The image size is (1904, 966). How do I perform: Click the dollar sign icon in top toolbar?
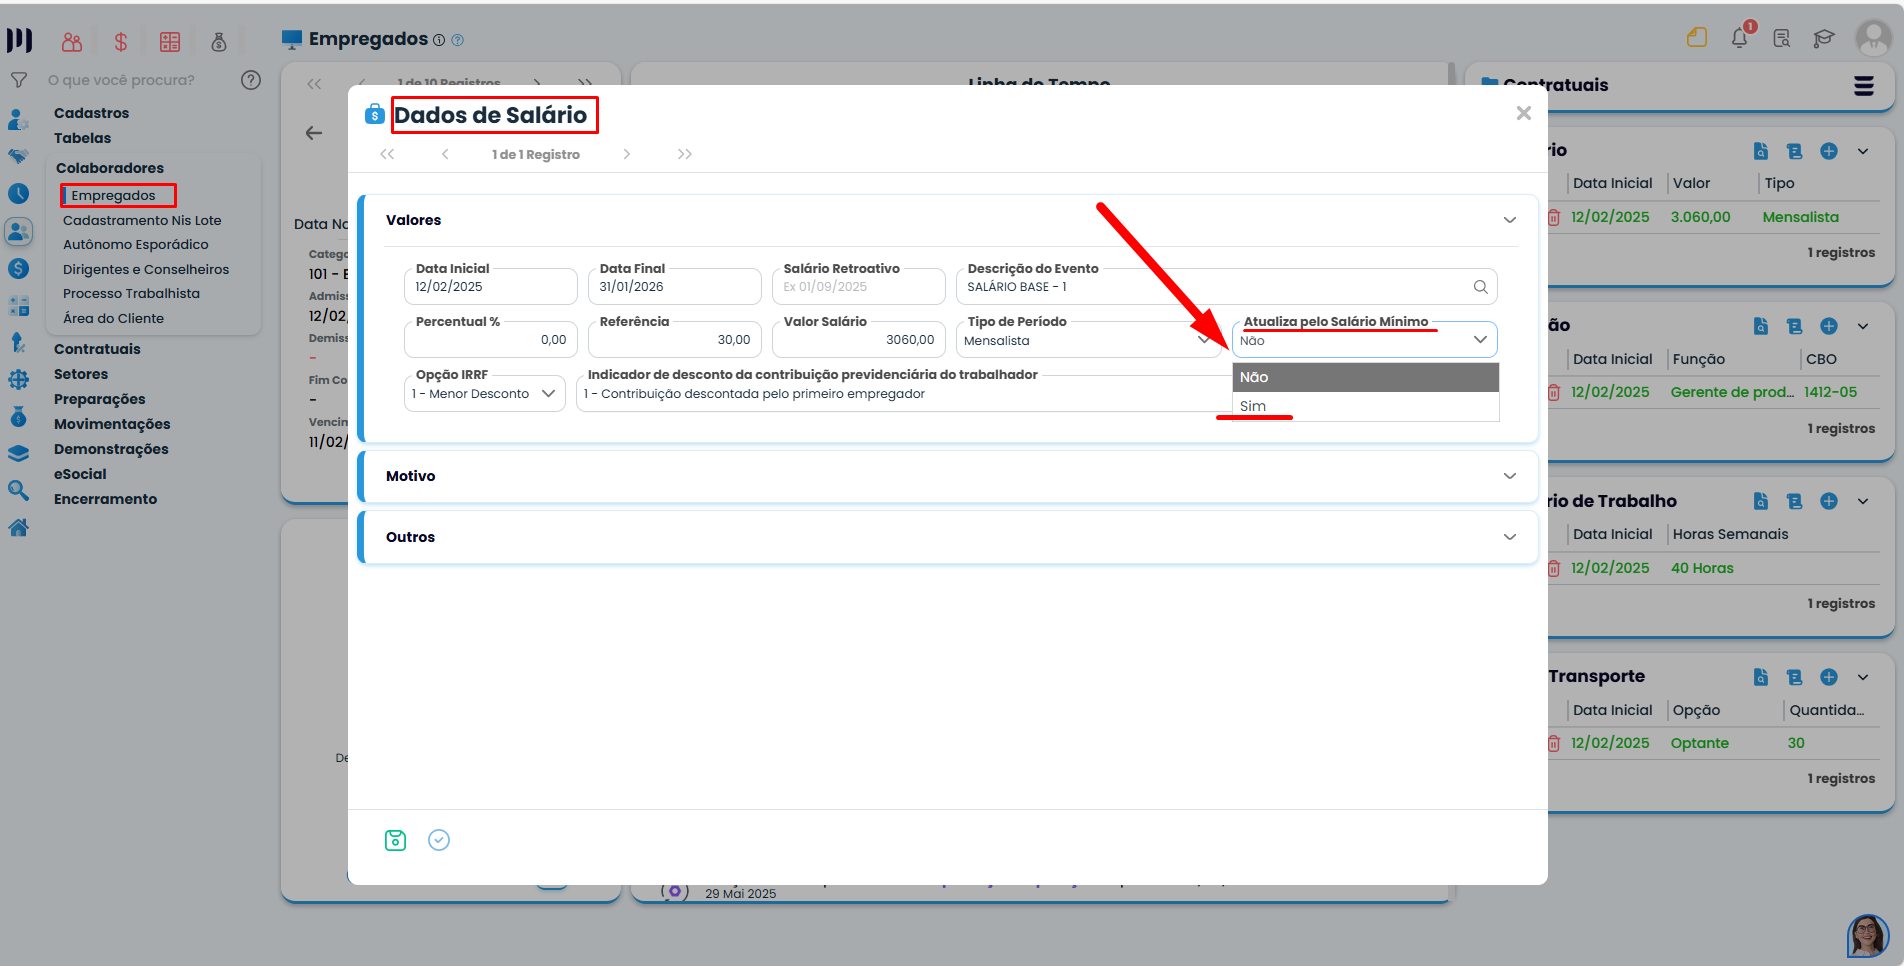pos(121,42)
